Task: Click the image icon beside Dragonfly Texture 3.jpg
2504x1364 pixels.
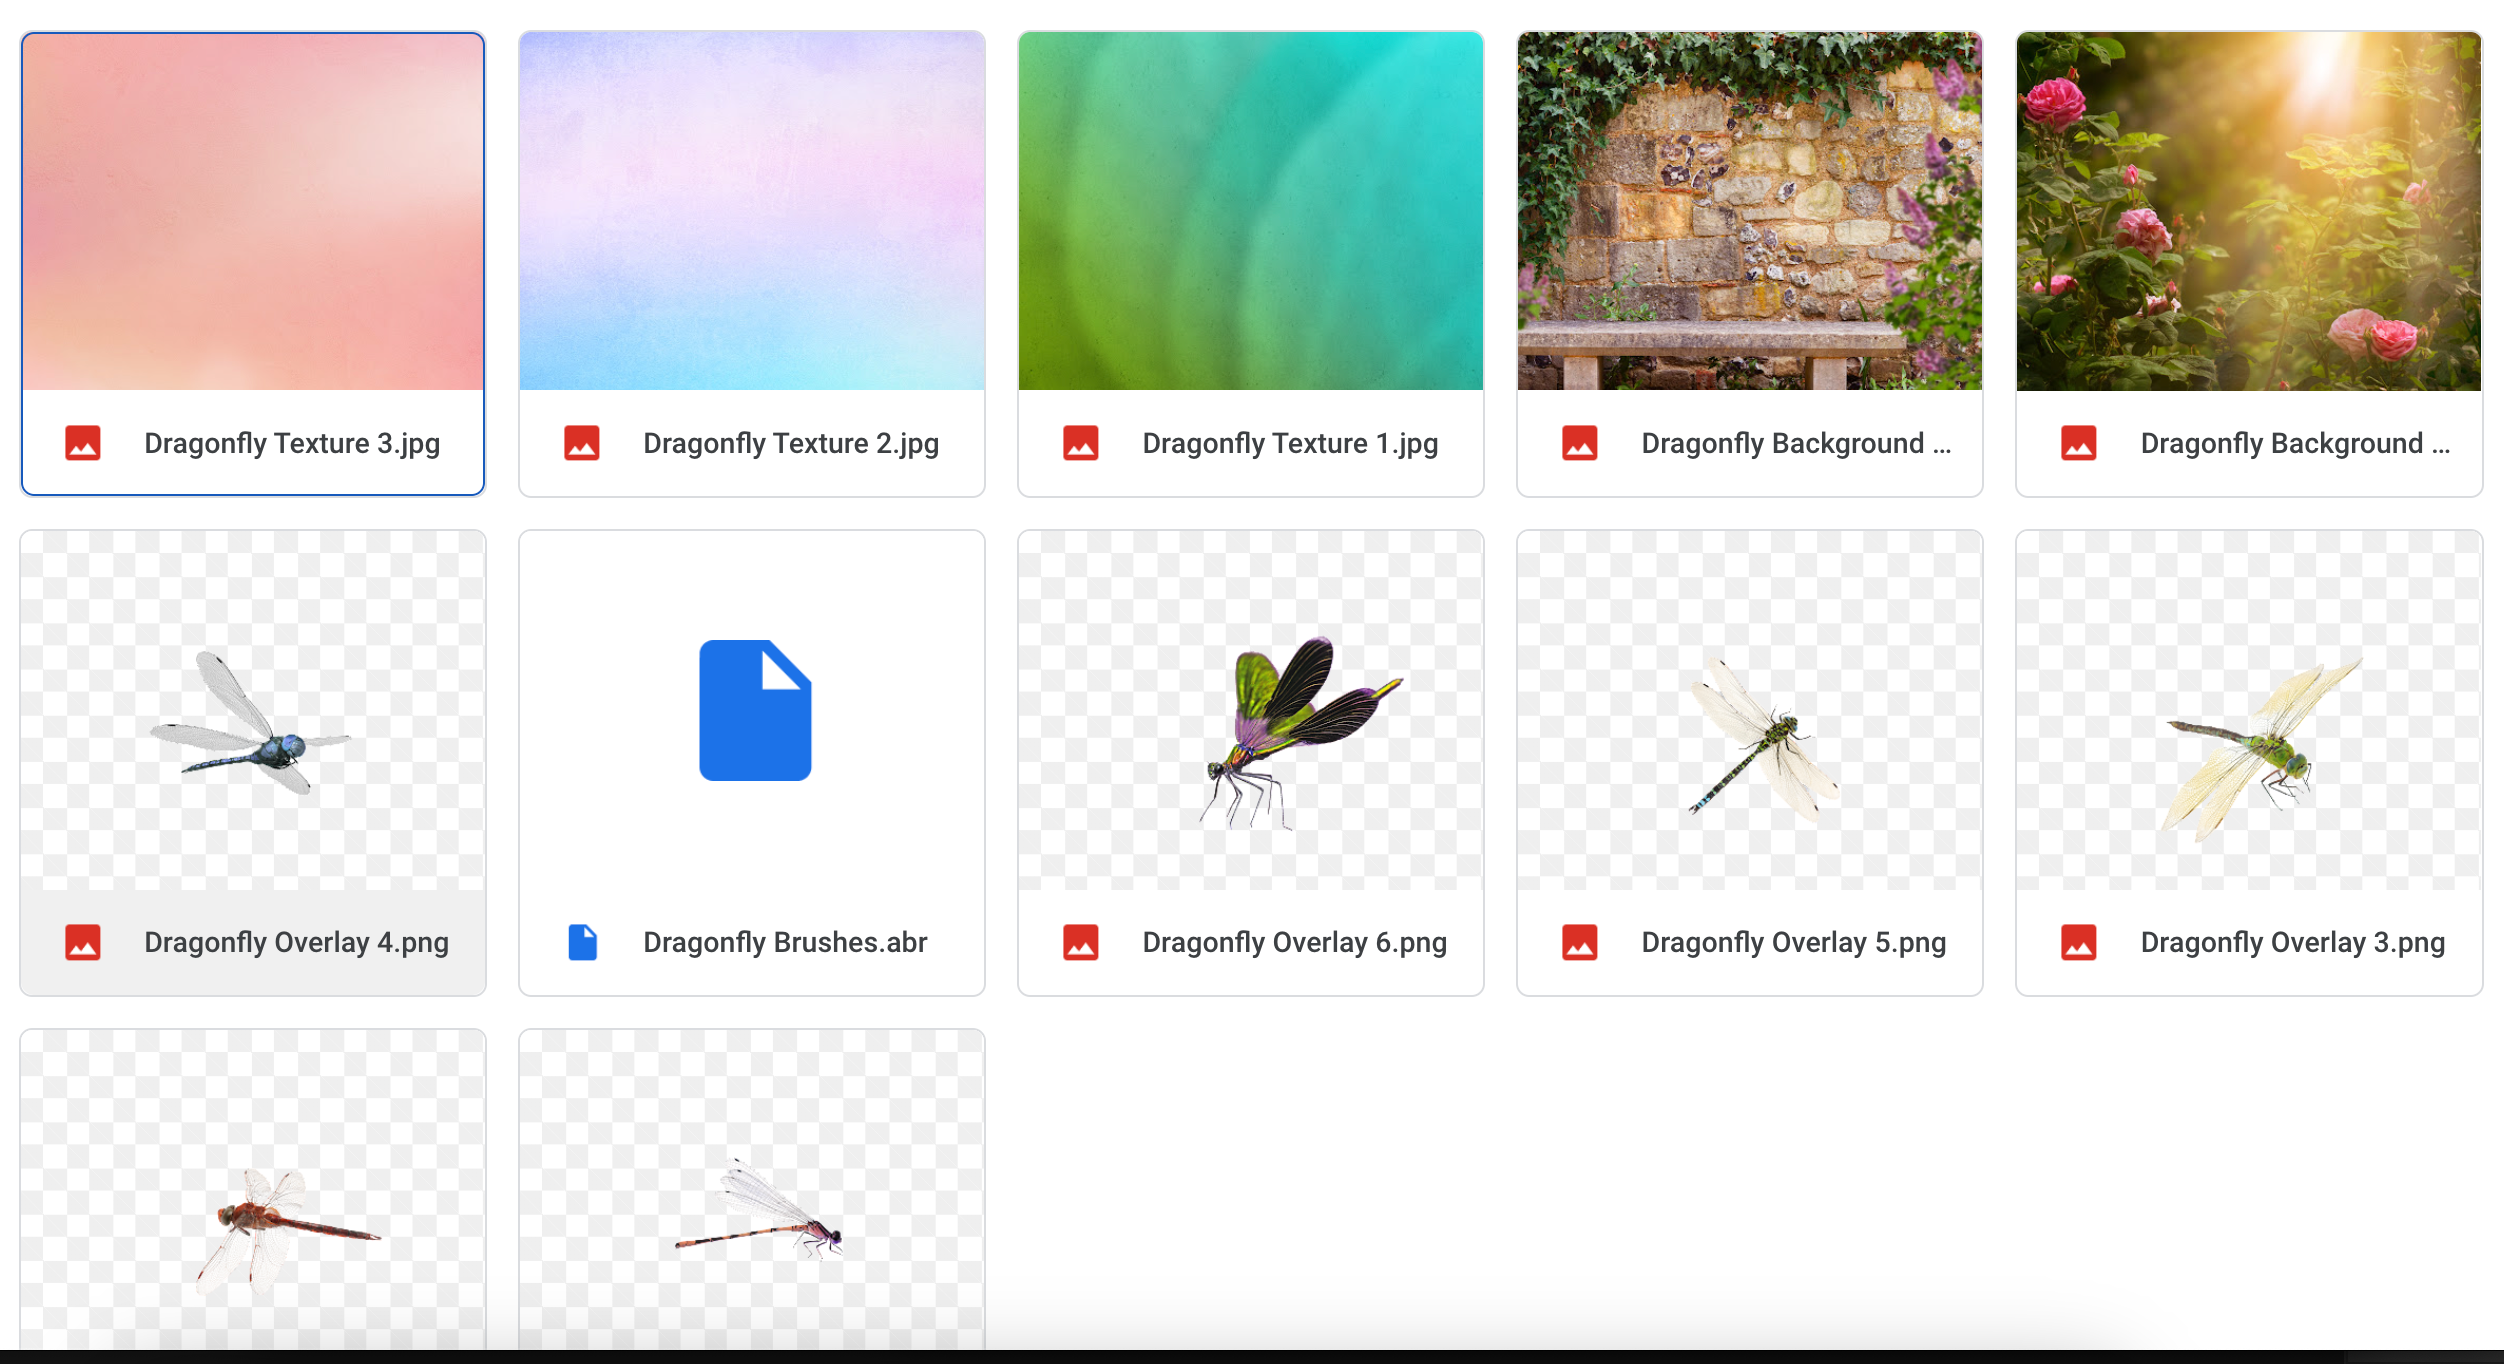Action: (x=83, y=443)
